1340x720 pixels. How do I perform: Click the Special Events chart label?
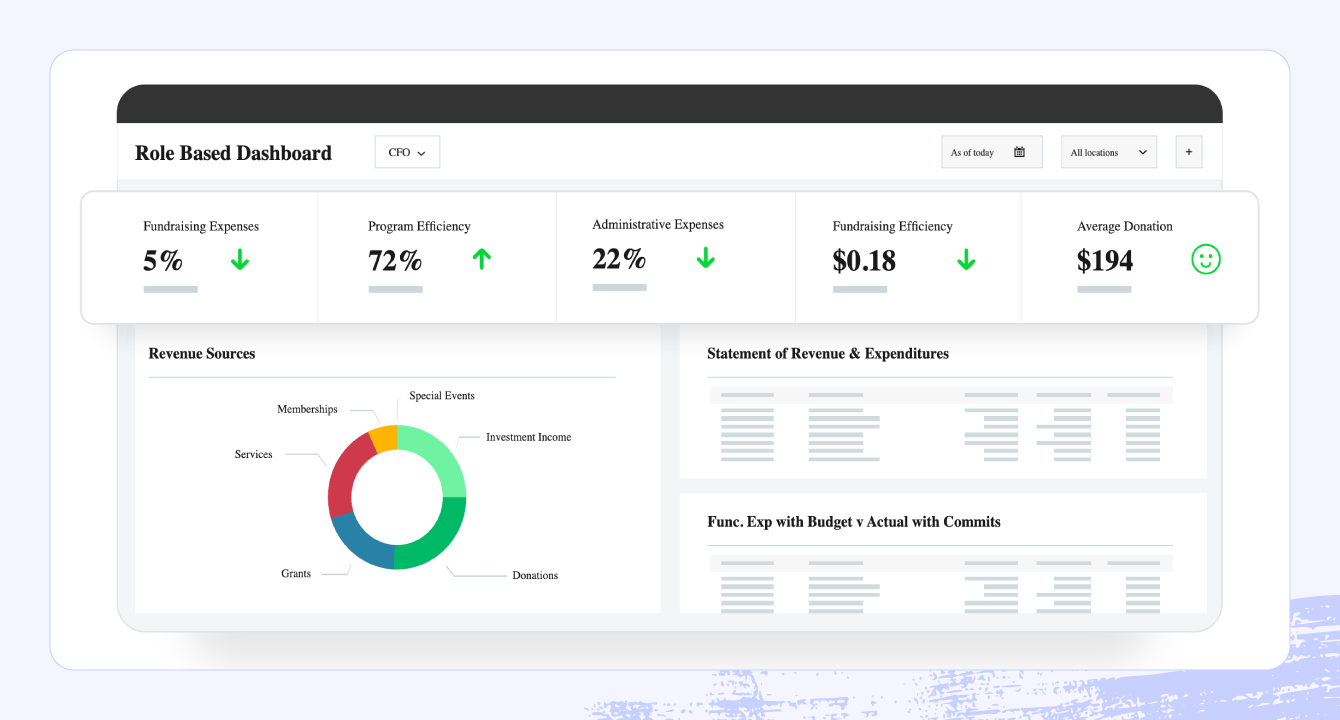442,396
